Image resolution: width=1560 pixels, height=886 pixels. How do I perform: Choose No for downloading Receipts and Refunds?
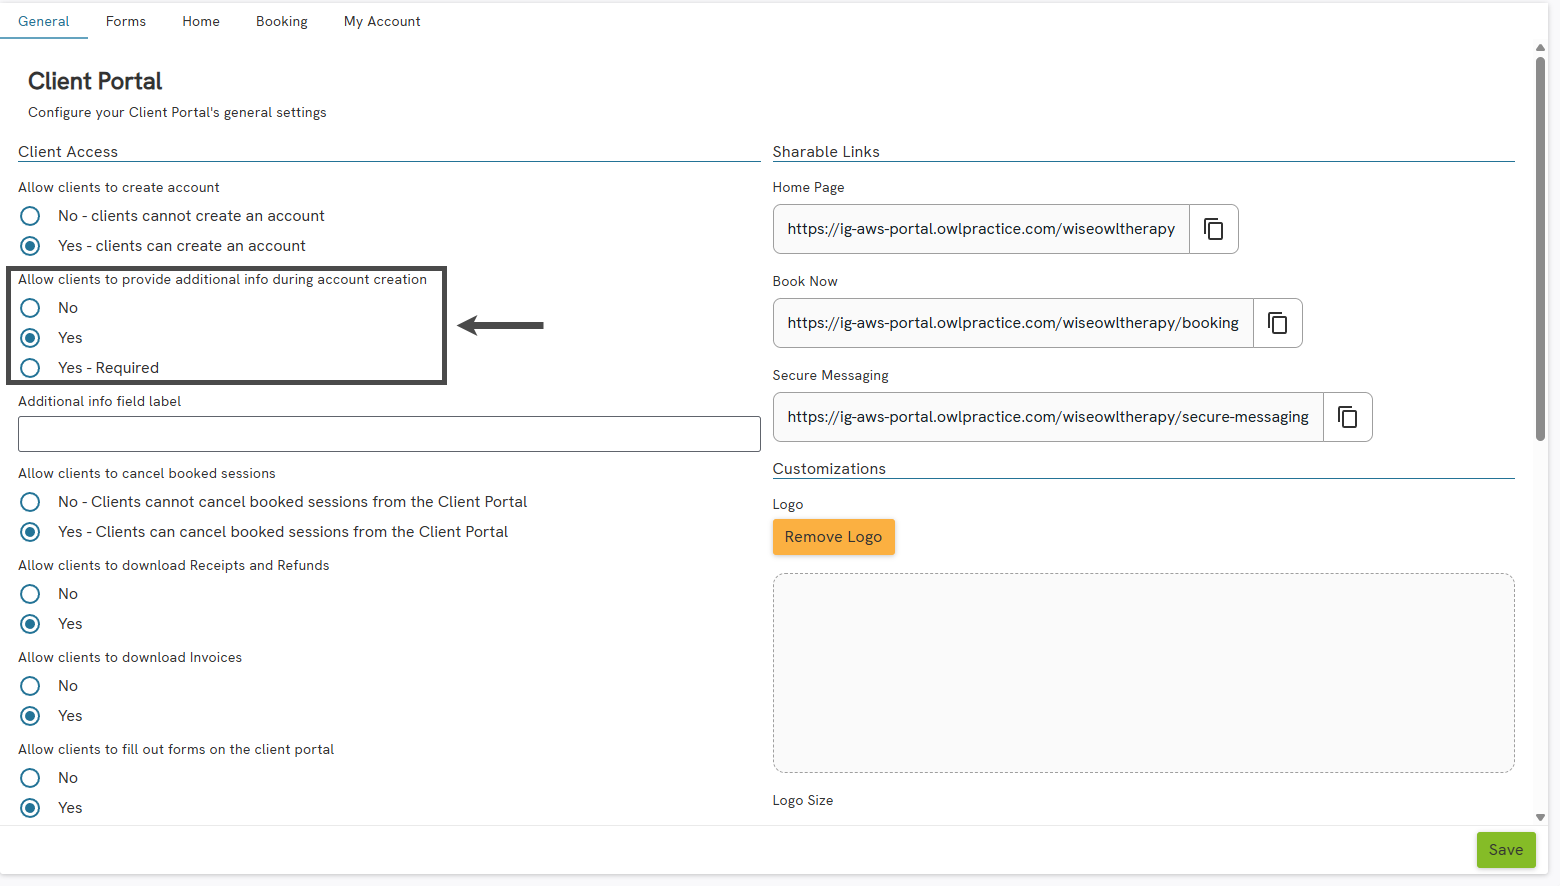point(30,594)
